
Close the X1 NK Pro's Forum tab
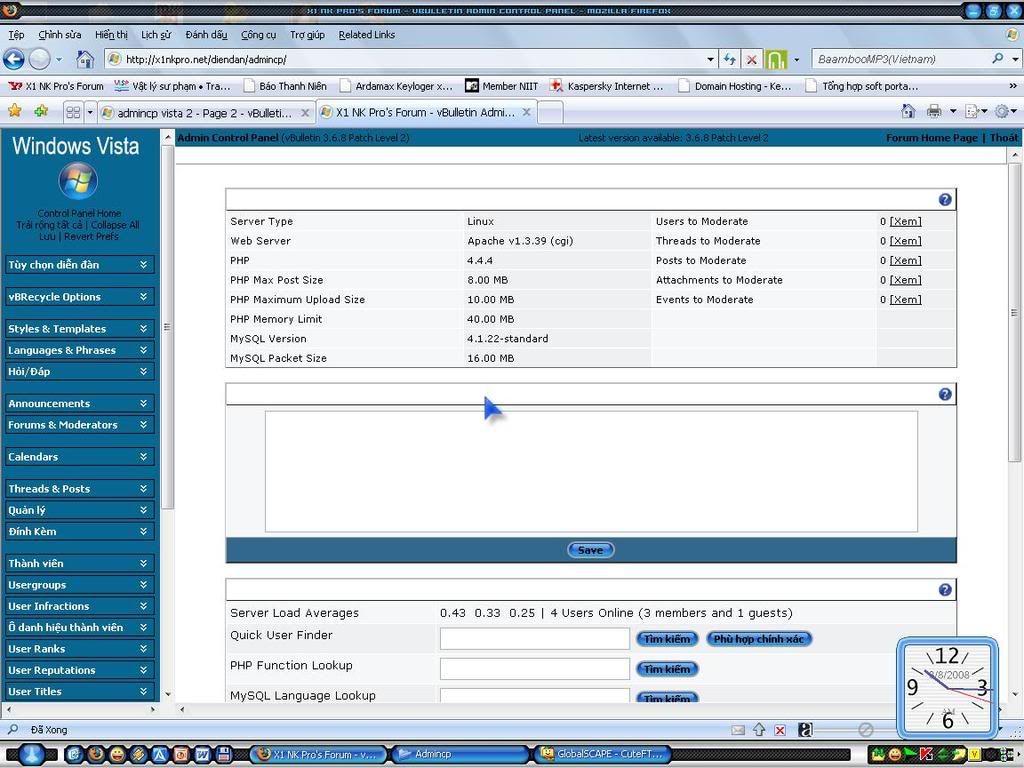tap(526, 112)
